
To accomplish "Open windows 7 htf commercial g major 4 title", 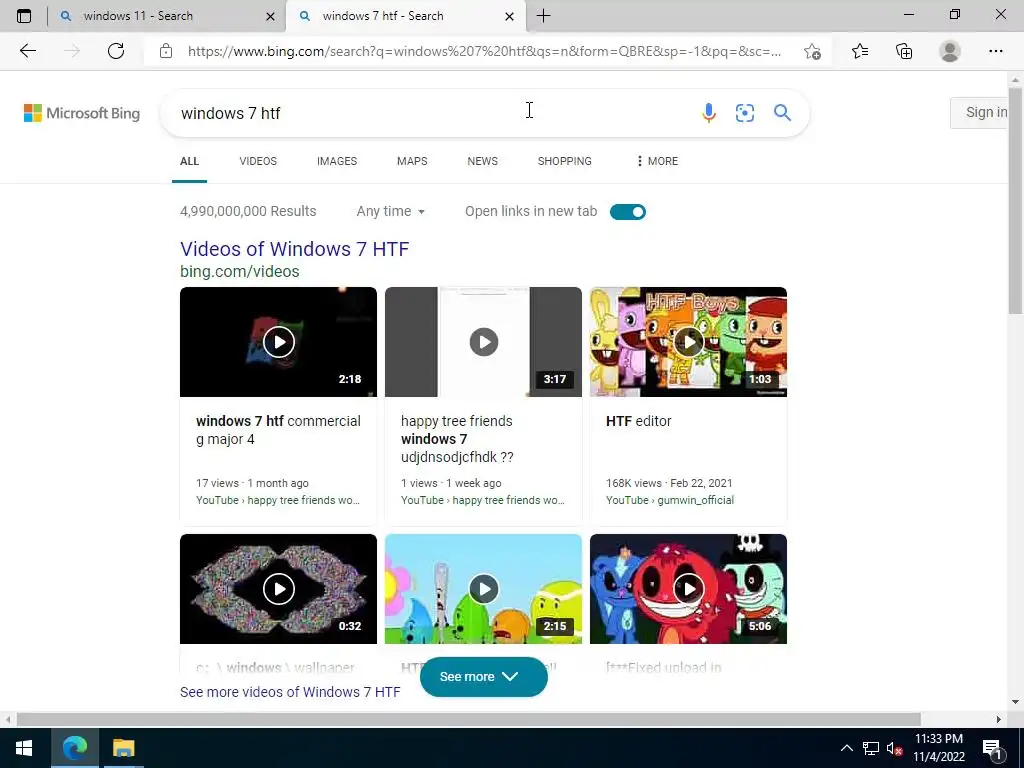I will click(x=278, y=430).
